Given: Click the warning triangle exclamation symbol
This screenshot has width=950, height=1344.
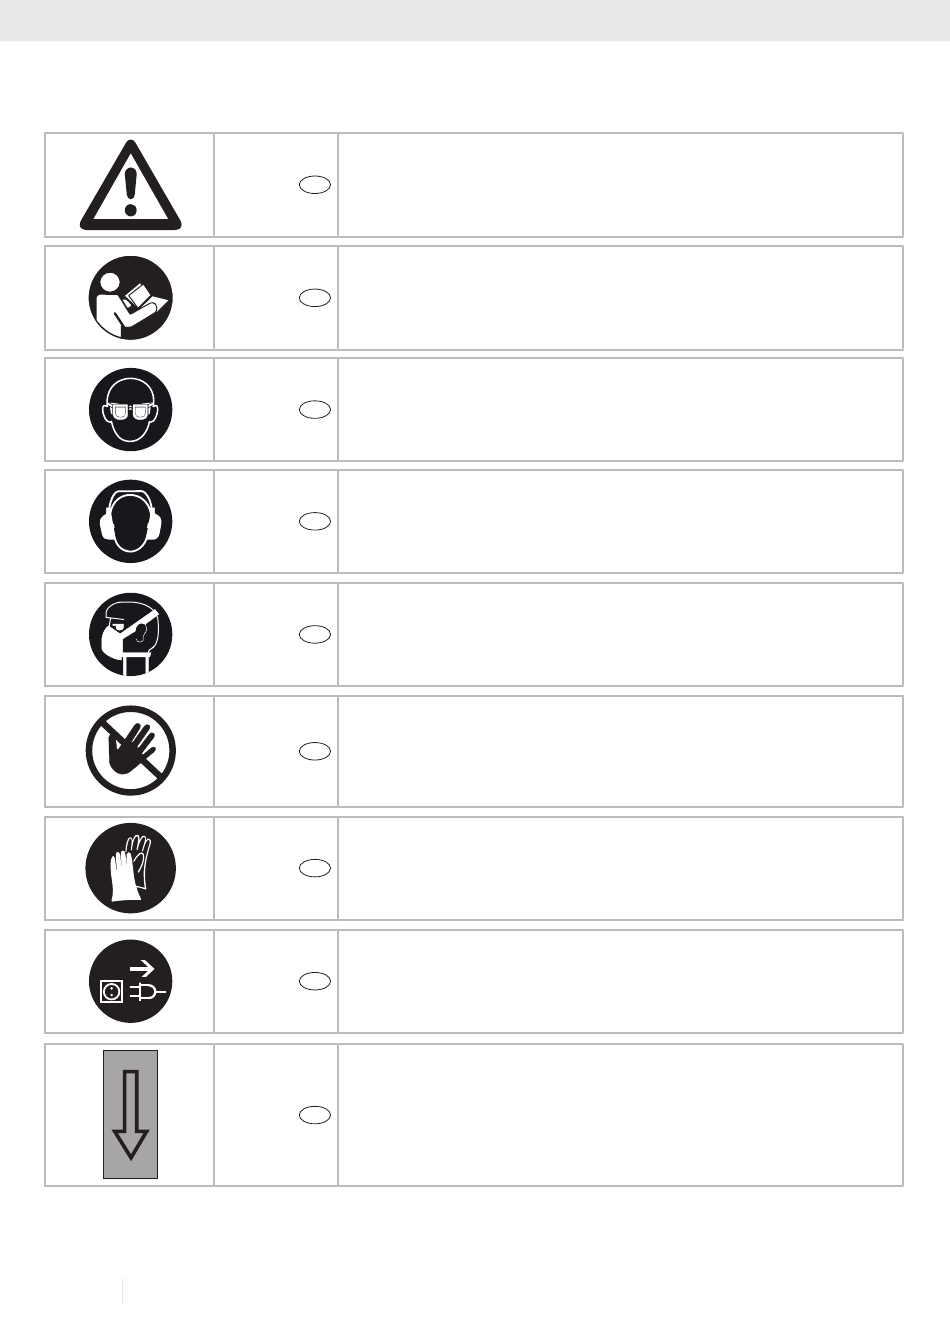Looking at the screenshot, I should pyautogui.click(x=130, y=185).
